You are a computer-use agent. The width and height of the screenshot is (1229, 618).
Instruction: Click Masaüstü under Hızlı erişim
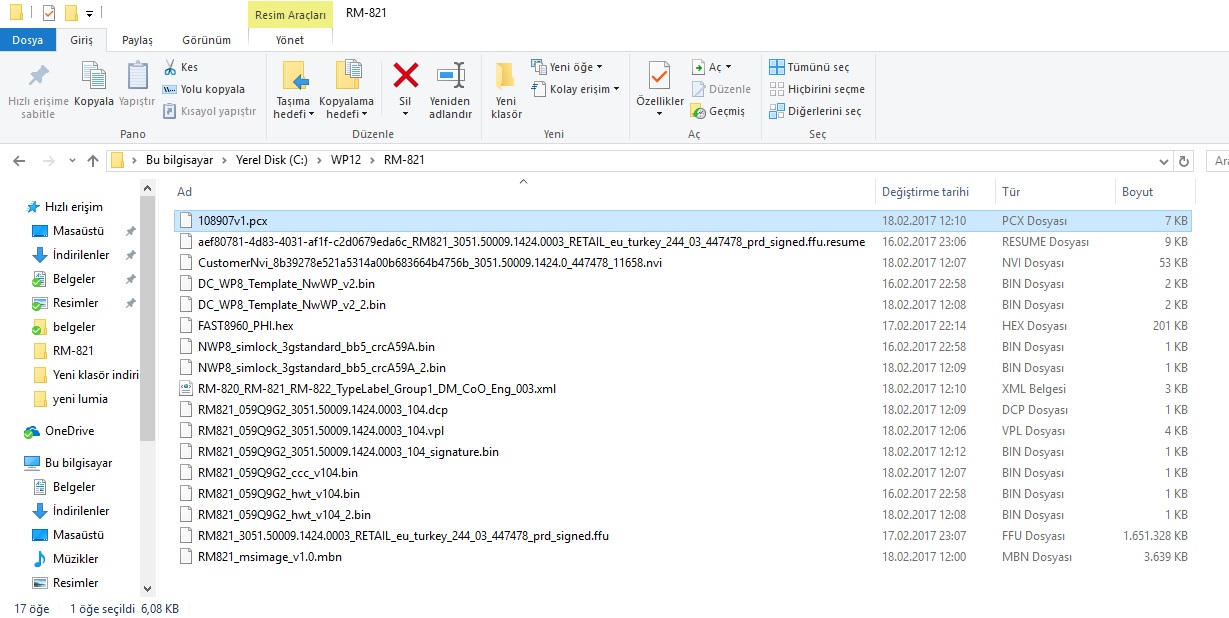(67, 231)
